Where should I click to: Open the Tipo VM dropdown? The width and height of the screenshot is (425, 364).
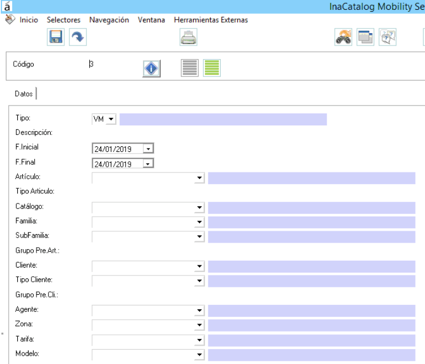coord(111,119)
